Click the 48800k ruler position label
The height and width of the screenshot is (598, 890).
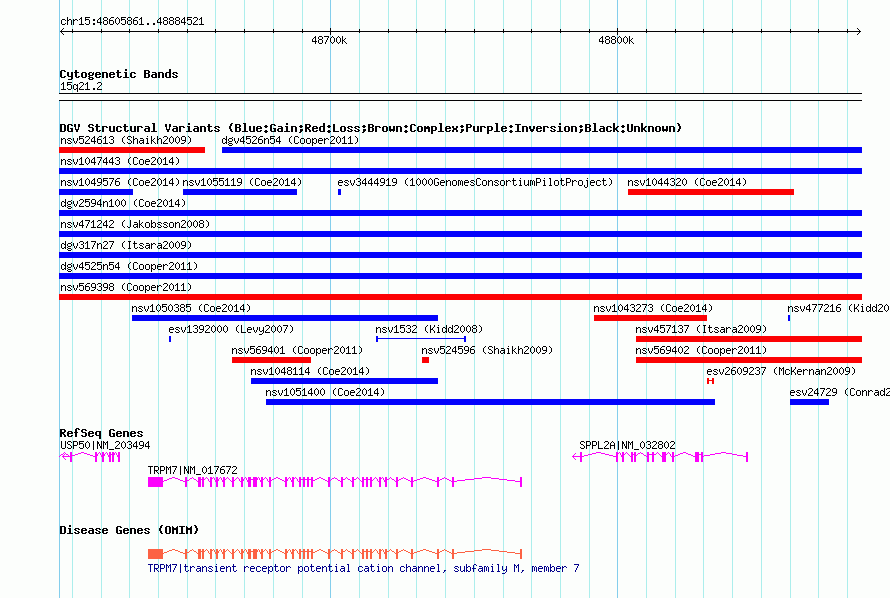(x=616, y=40)
